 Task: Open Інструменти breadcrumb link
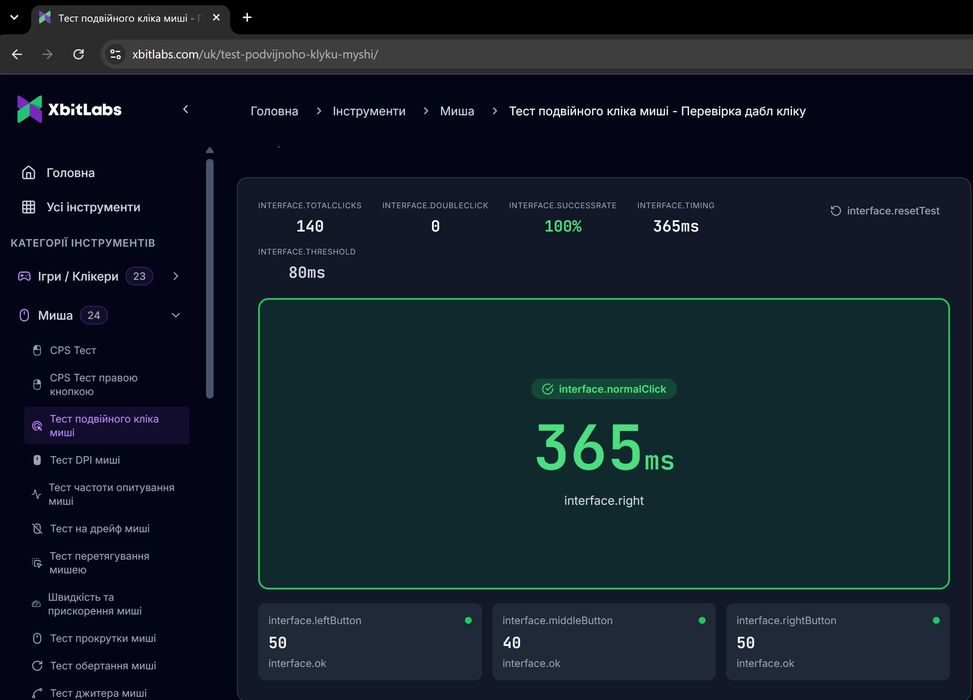[x=369, y=111]
